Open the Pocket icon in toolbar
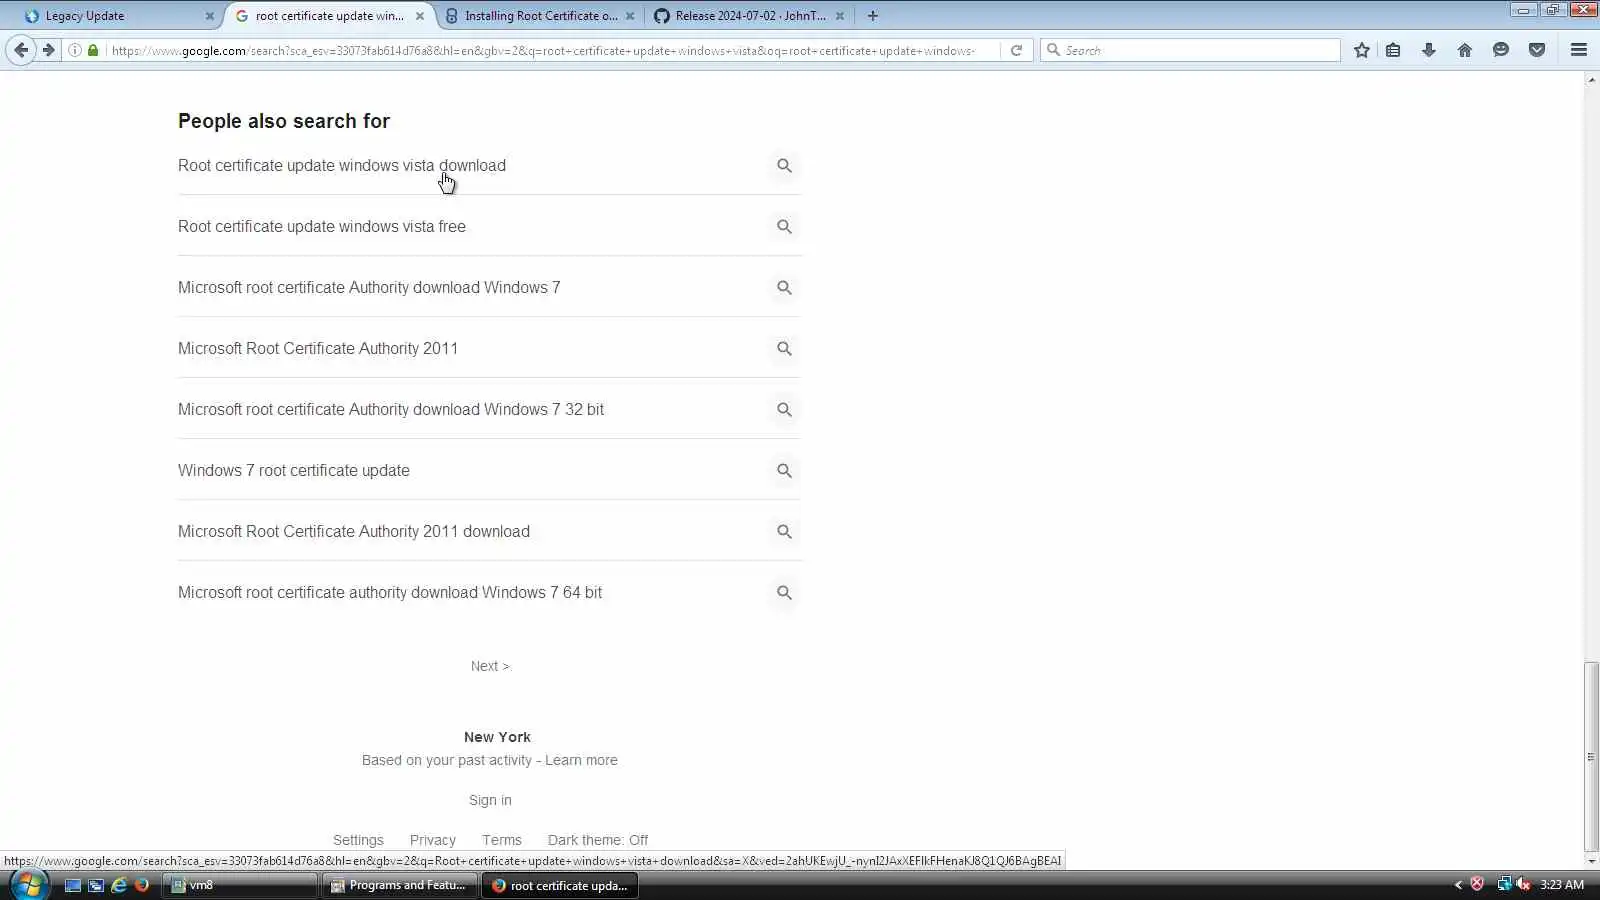1600x900 pixels. pyautogui.click(x=1537, y=50)
